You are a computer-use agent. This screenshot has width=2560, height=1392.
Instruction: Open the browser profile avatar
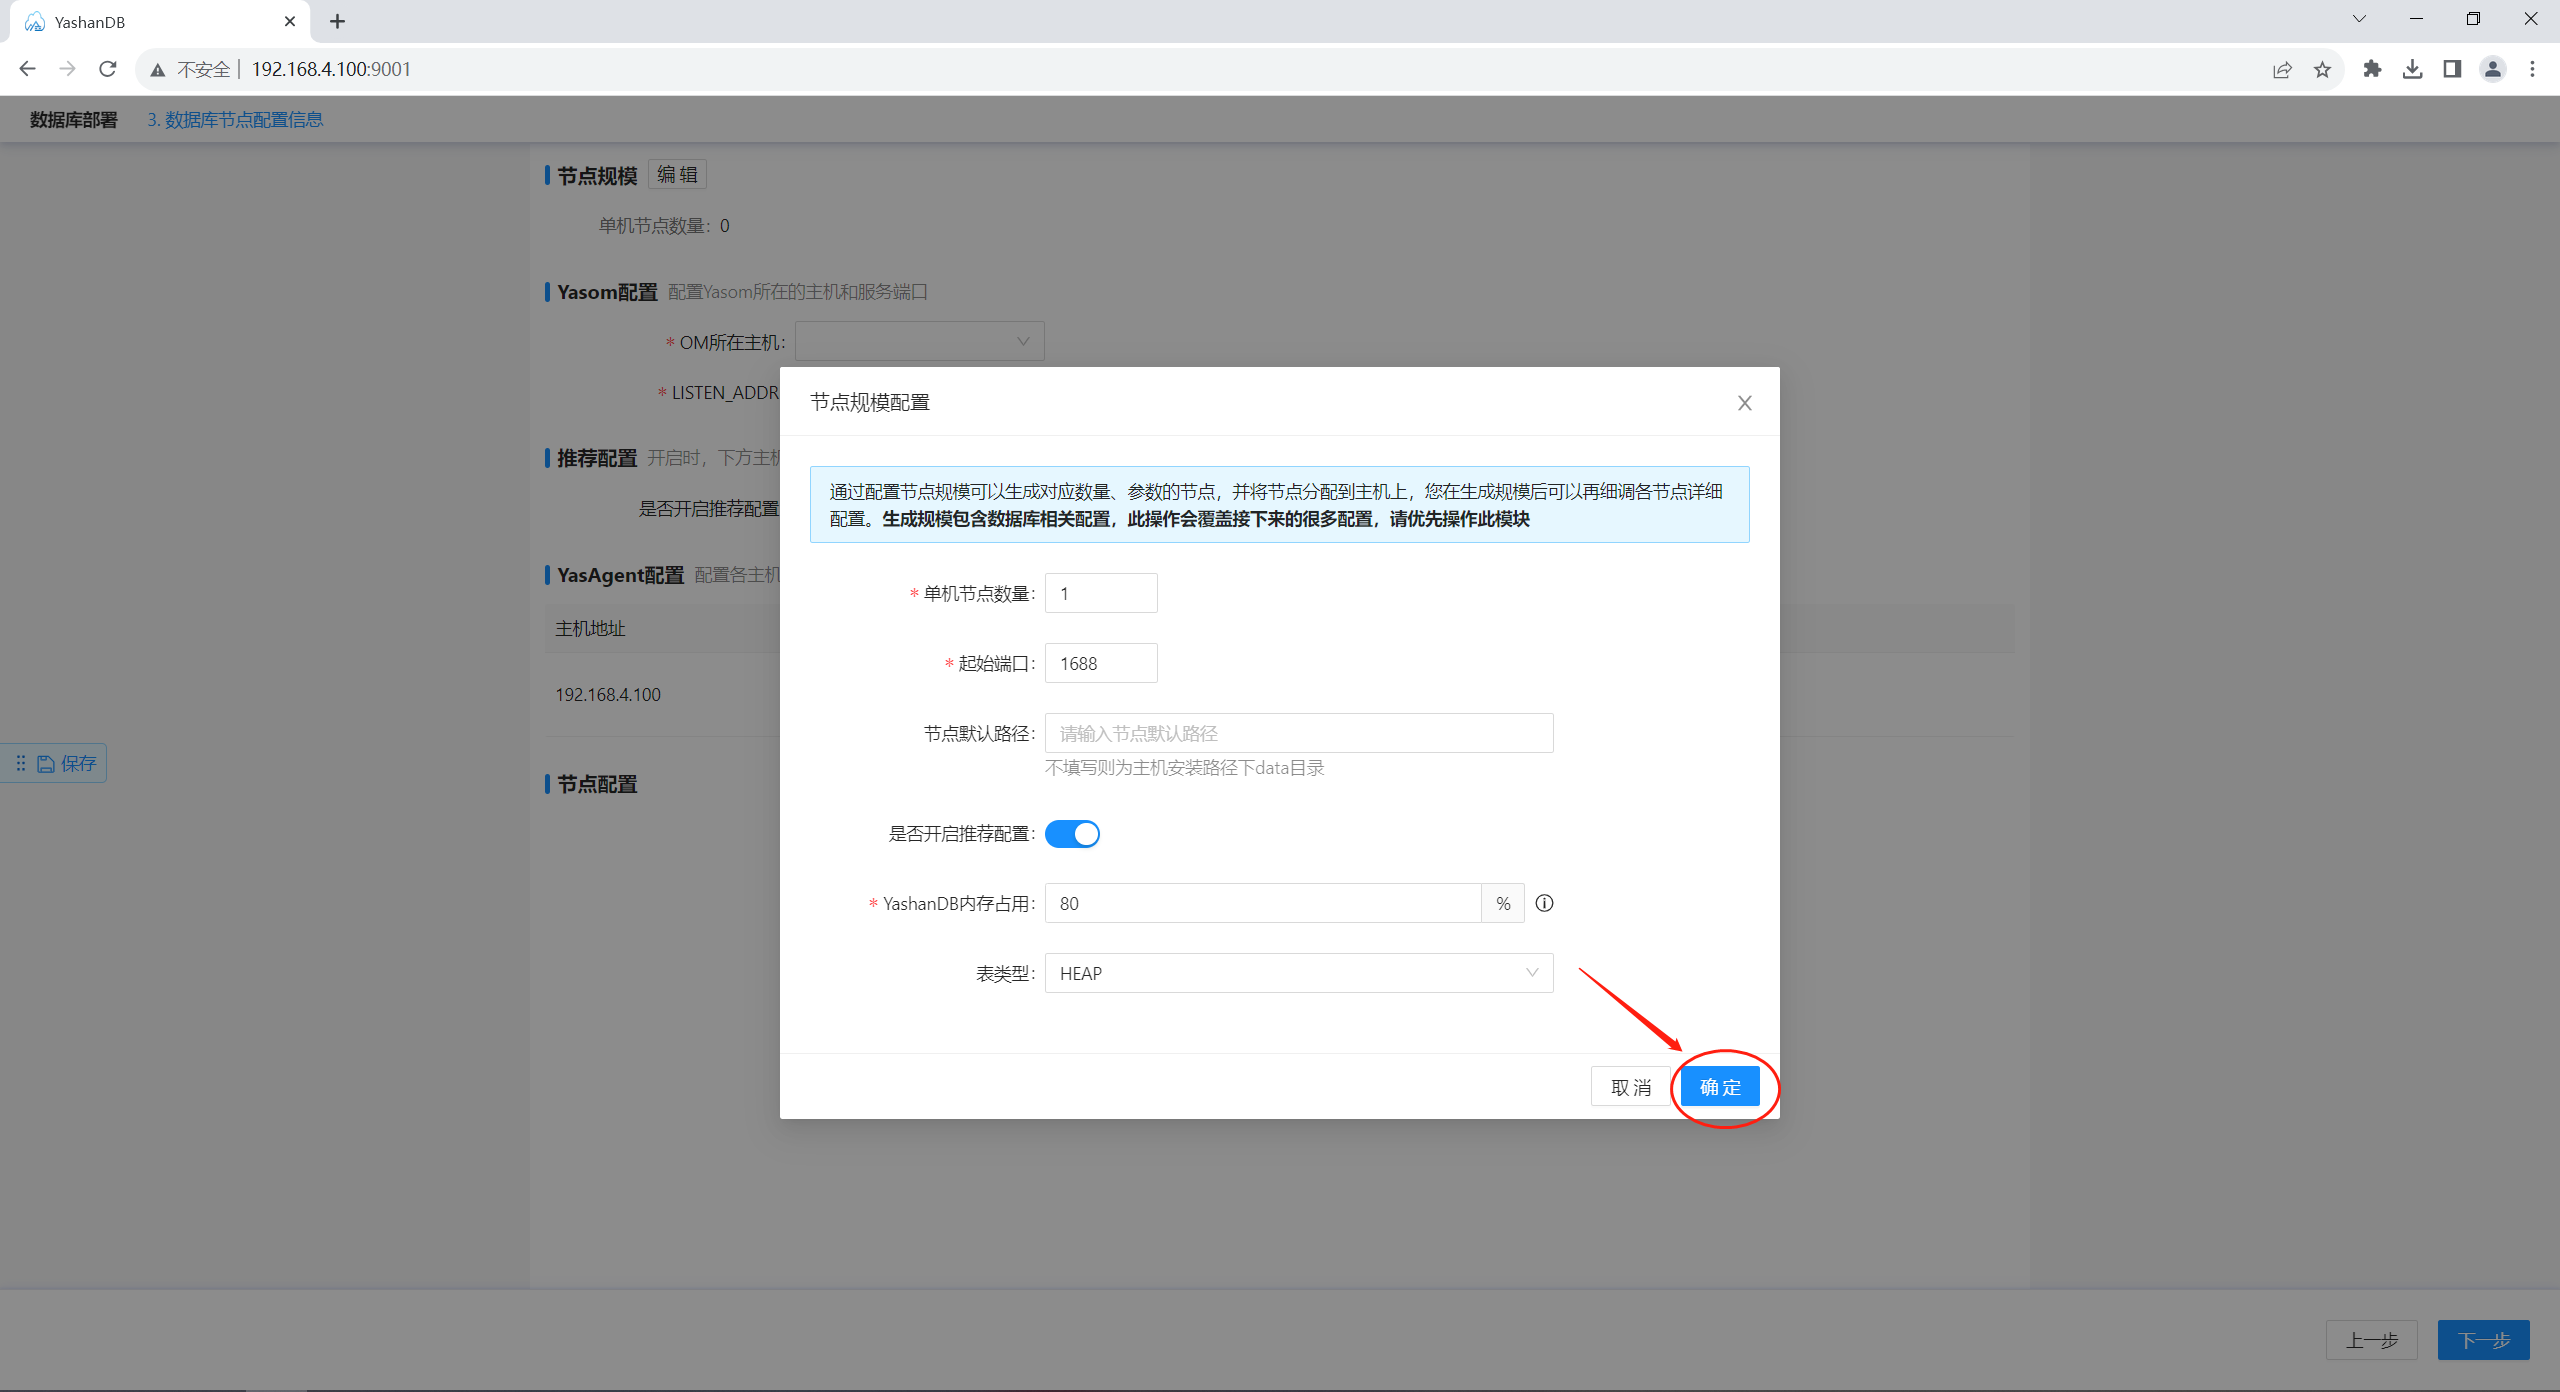click(x=2492, y=69)
